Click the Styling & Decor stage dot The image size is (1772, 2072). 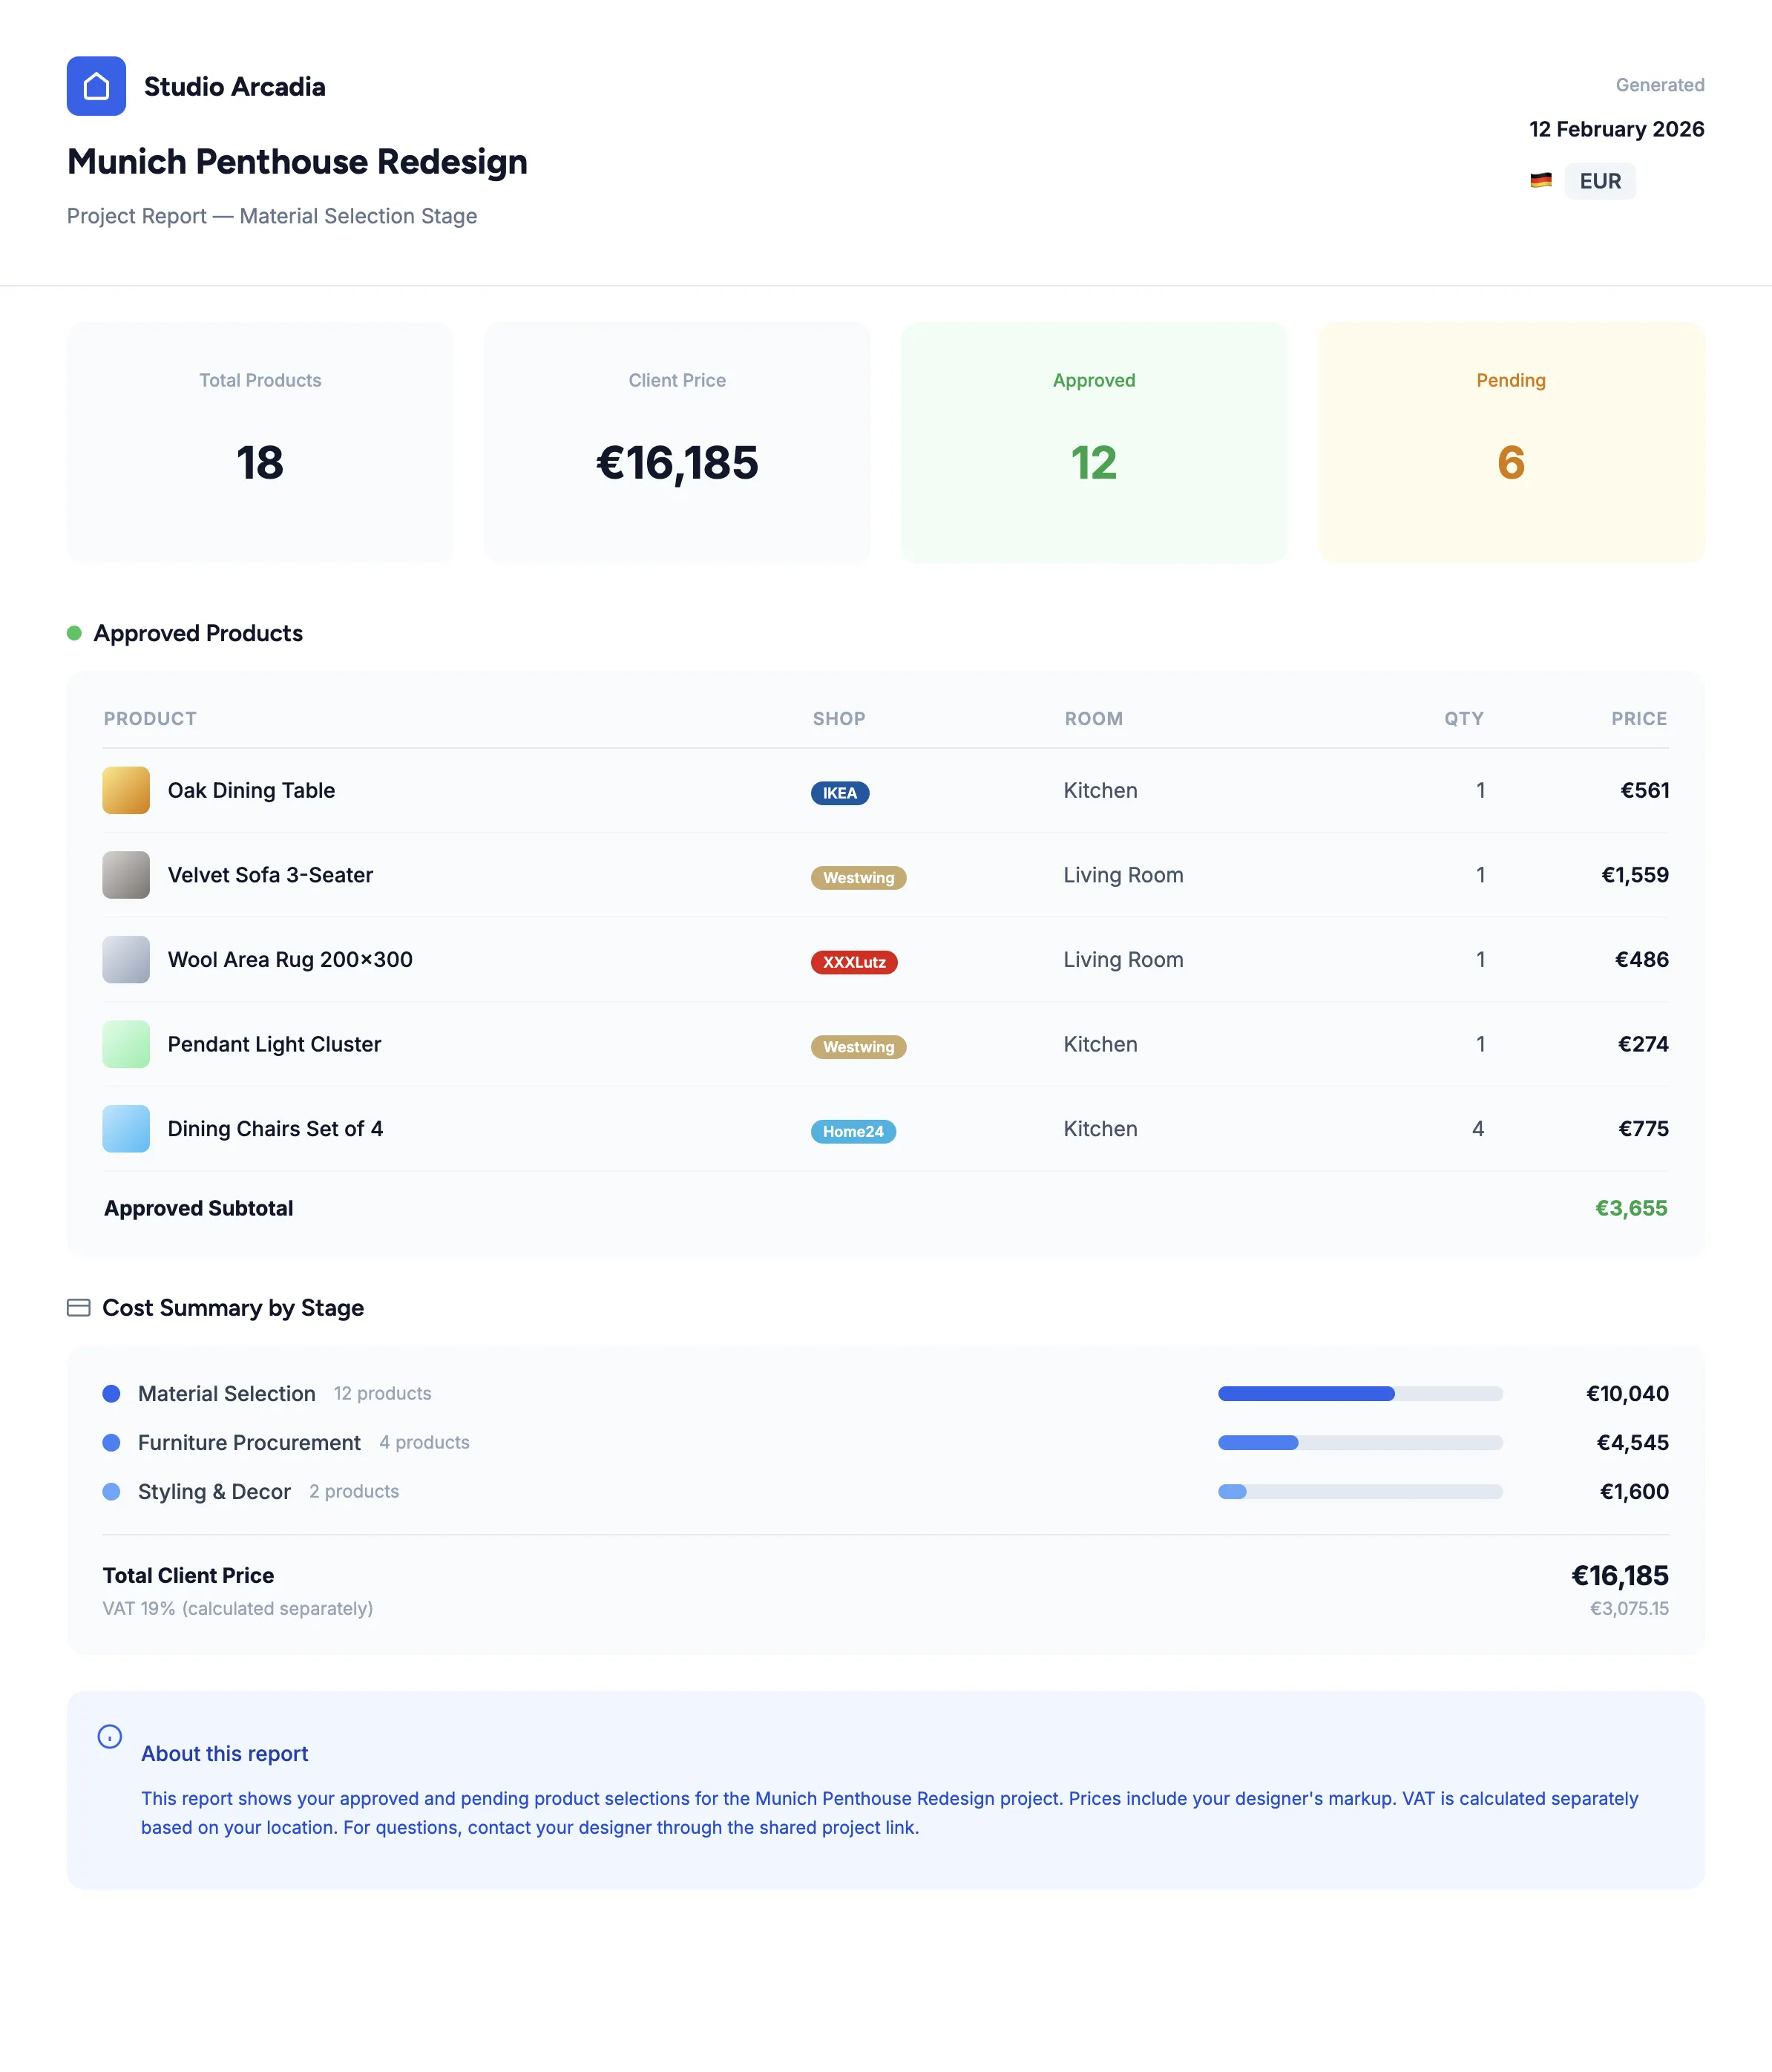112,1492
